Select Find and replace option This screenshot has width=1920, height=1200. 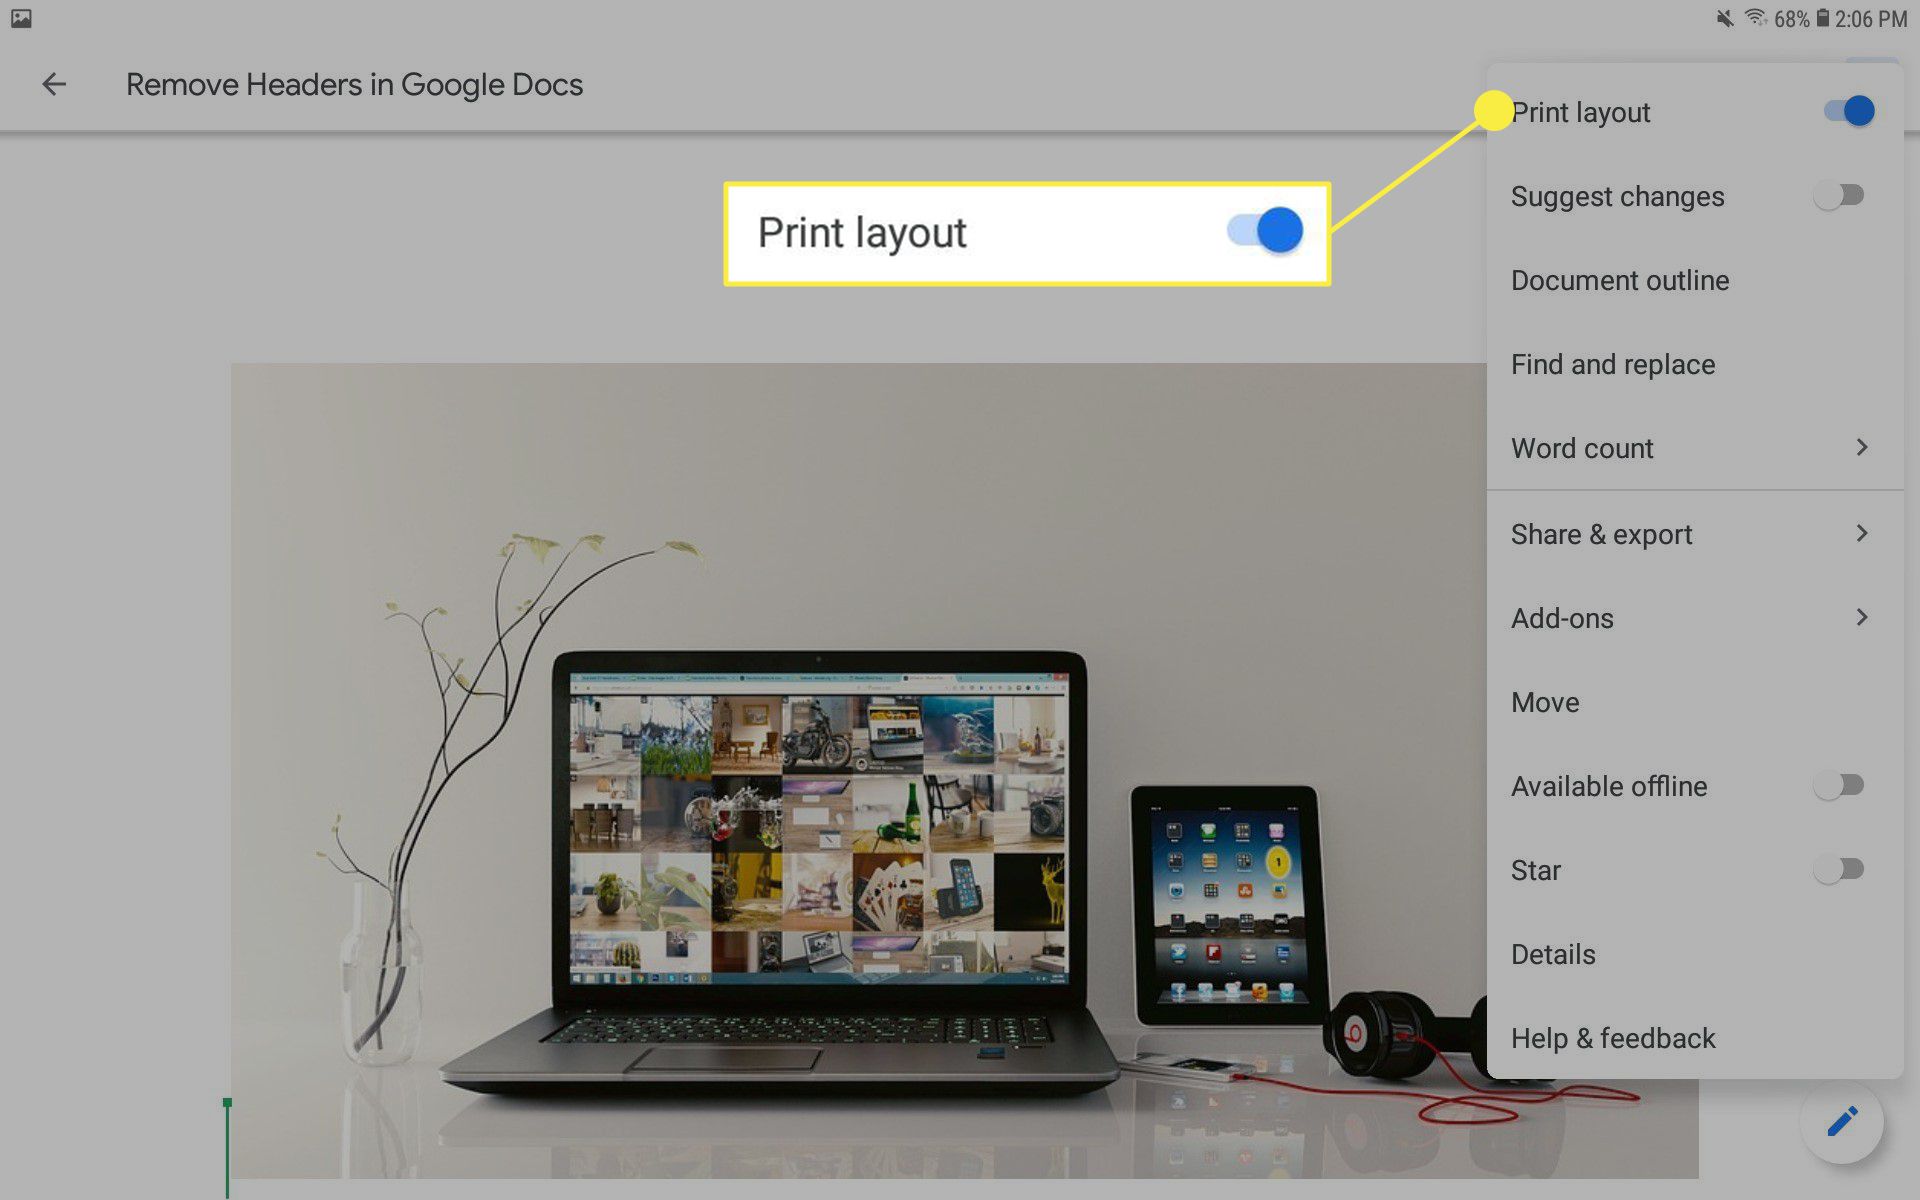pyautogui.click(x=1613, y=364)
